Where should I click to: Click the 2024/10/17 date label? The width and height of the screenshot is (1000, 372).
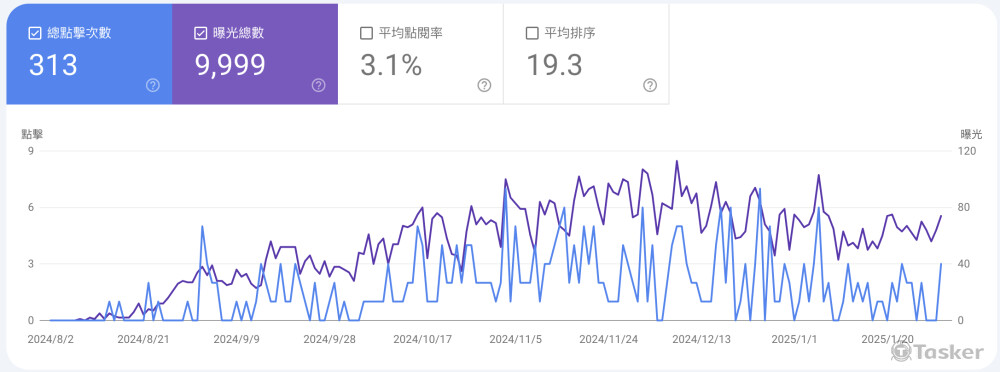pyautogui.click(x=422, y=339)
